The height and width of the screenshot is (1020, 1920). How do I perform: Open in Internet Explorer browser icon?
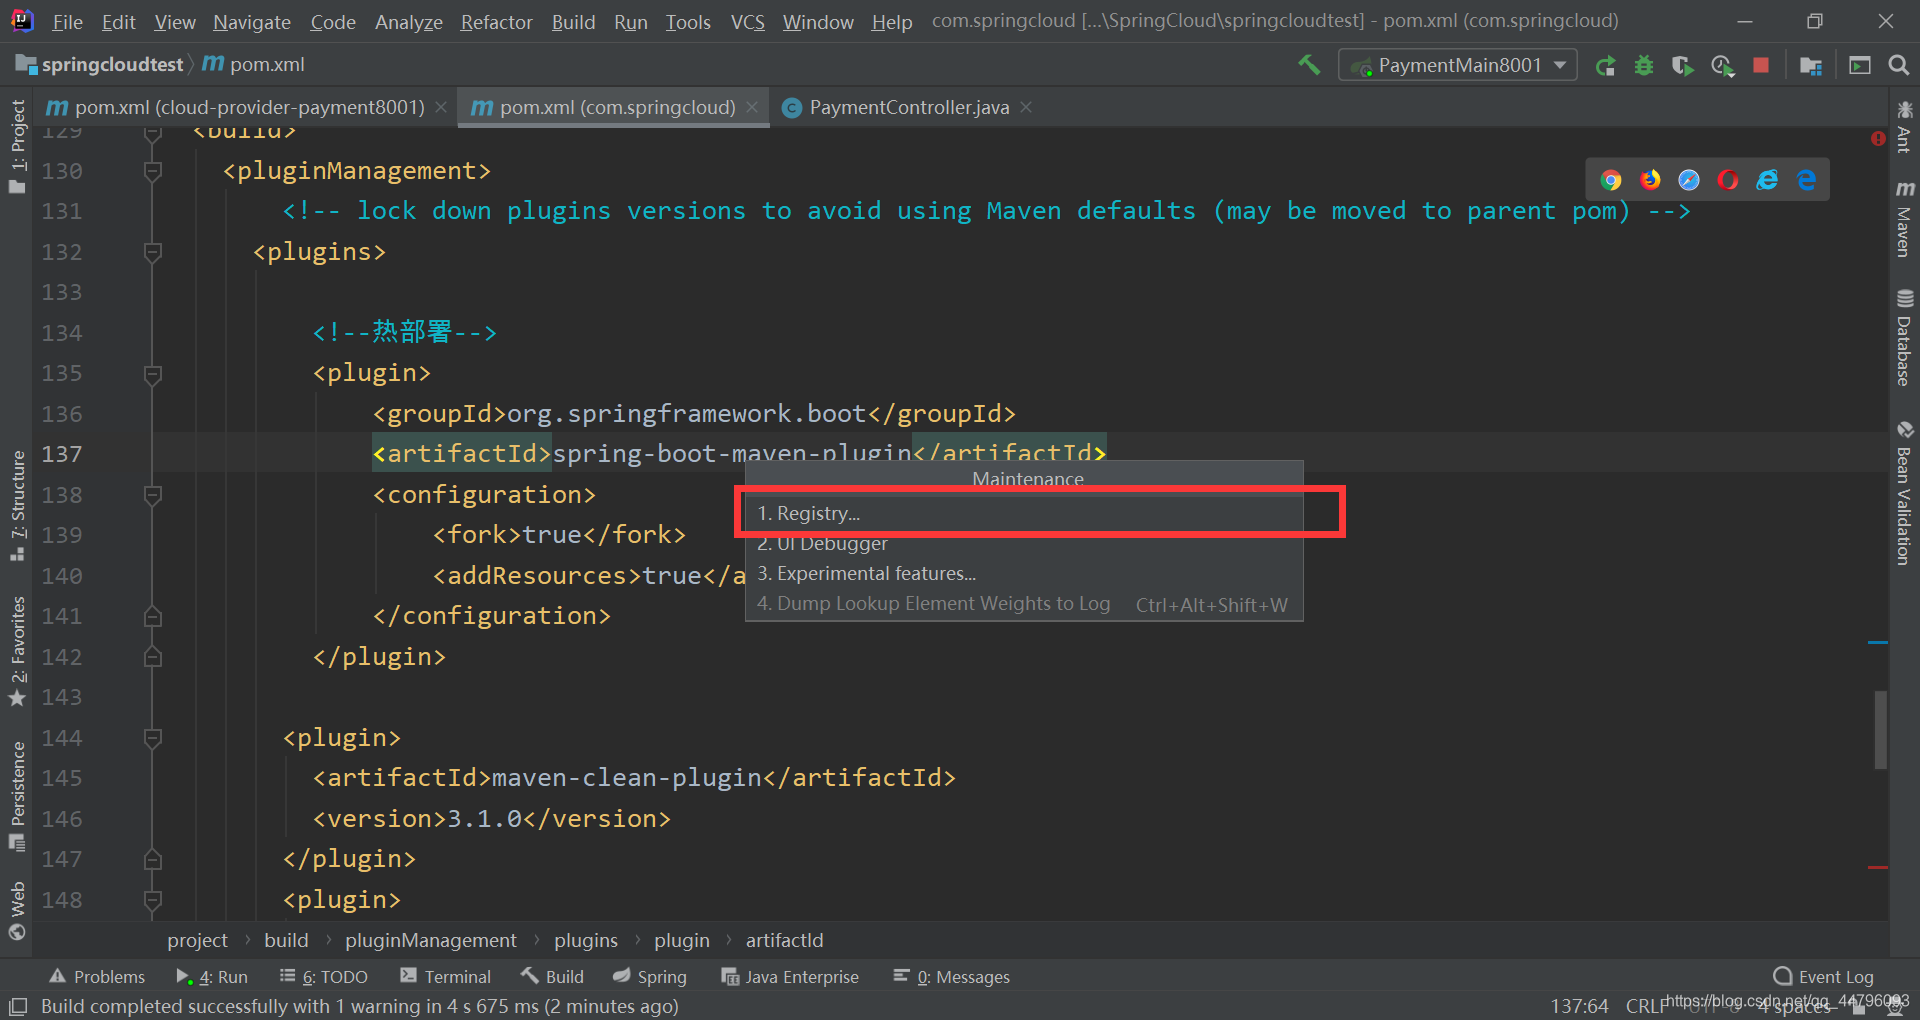pyautogui.click(x=1767, y=180)
